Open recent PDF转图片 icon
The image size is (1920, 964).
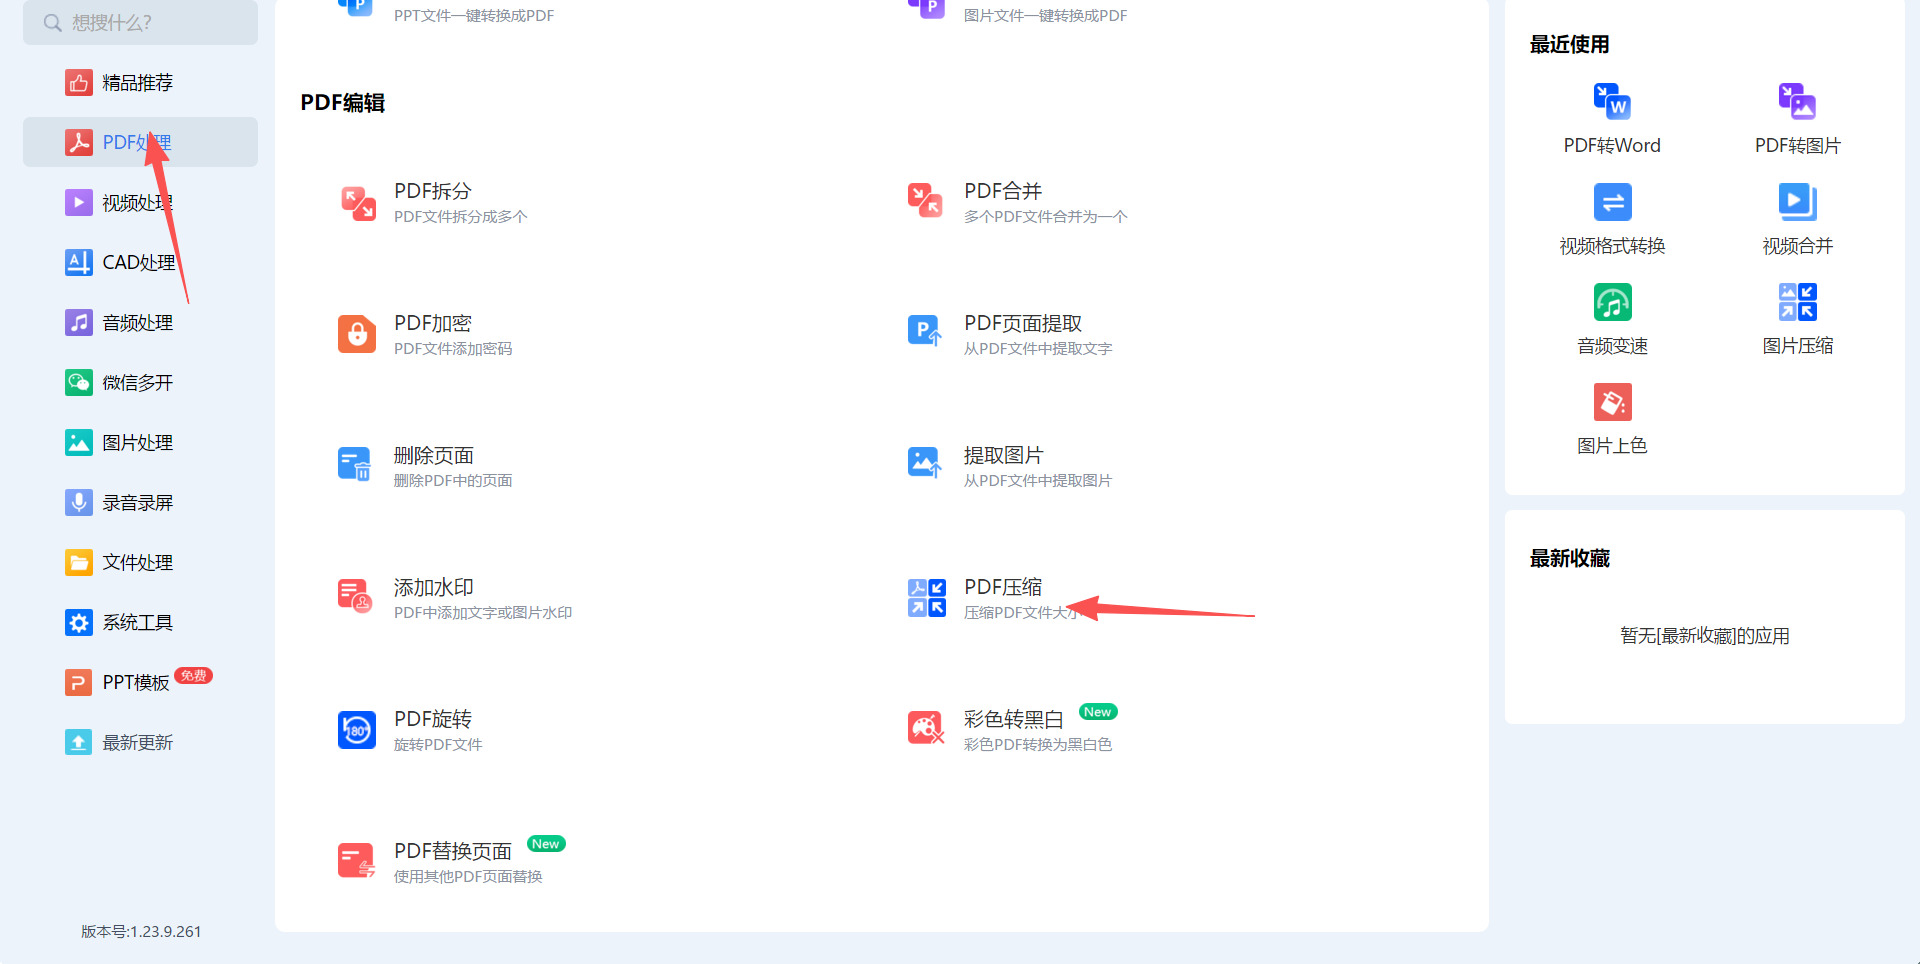pos(1797,101)
